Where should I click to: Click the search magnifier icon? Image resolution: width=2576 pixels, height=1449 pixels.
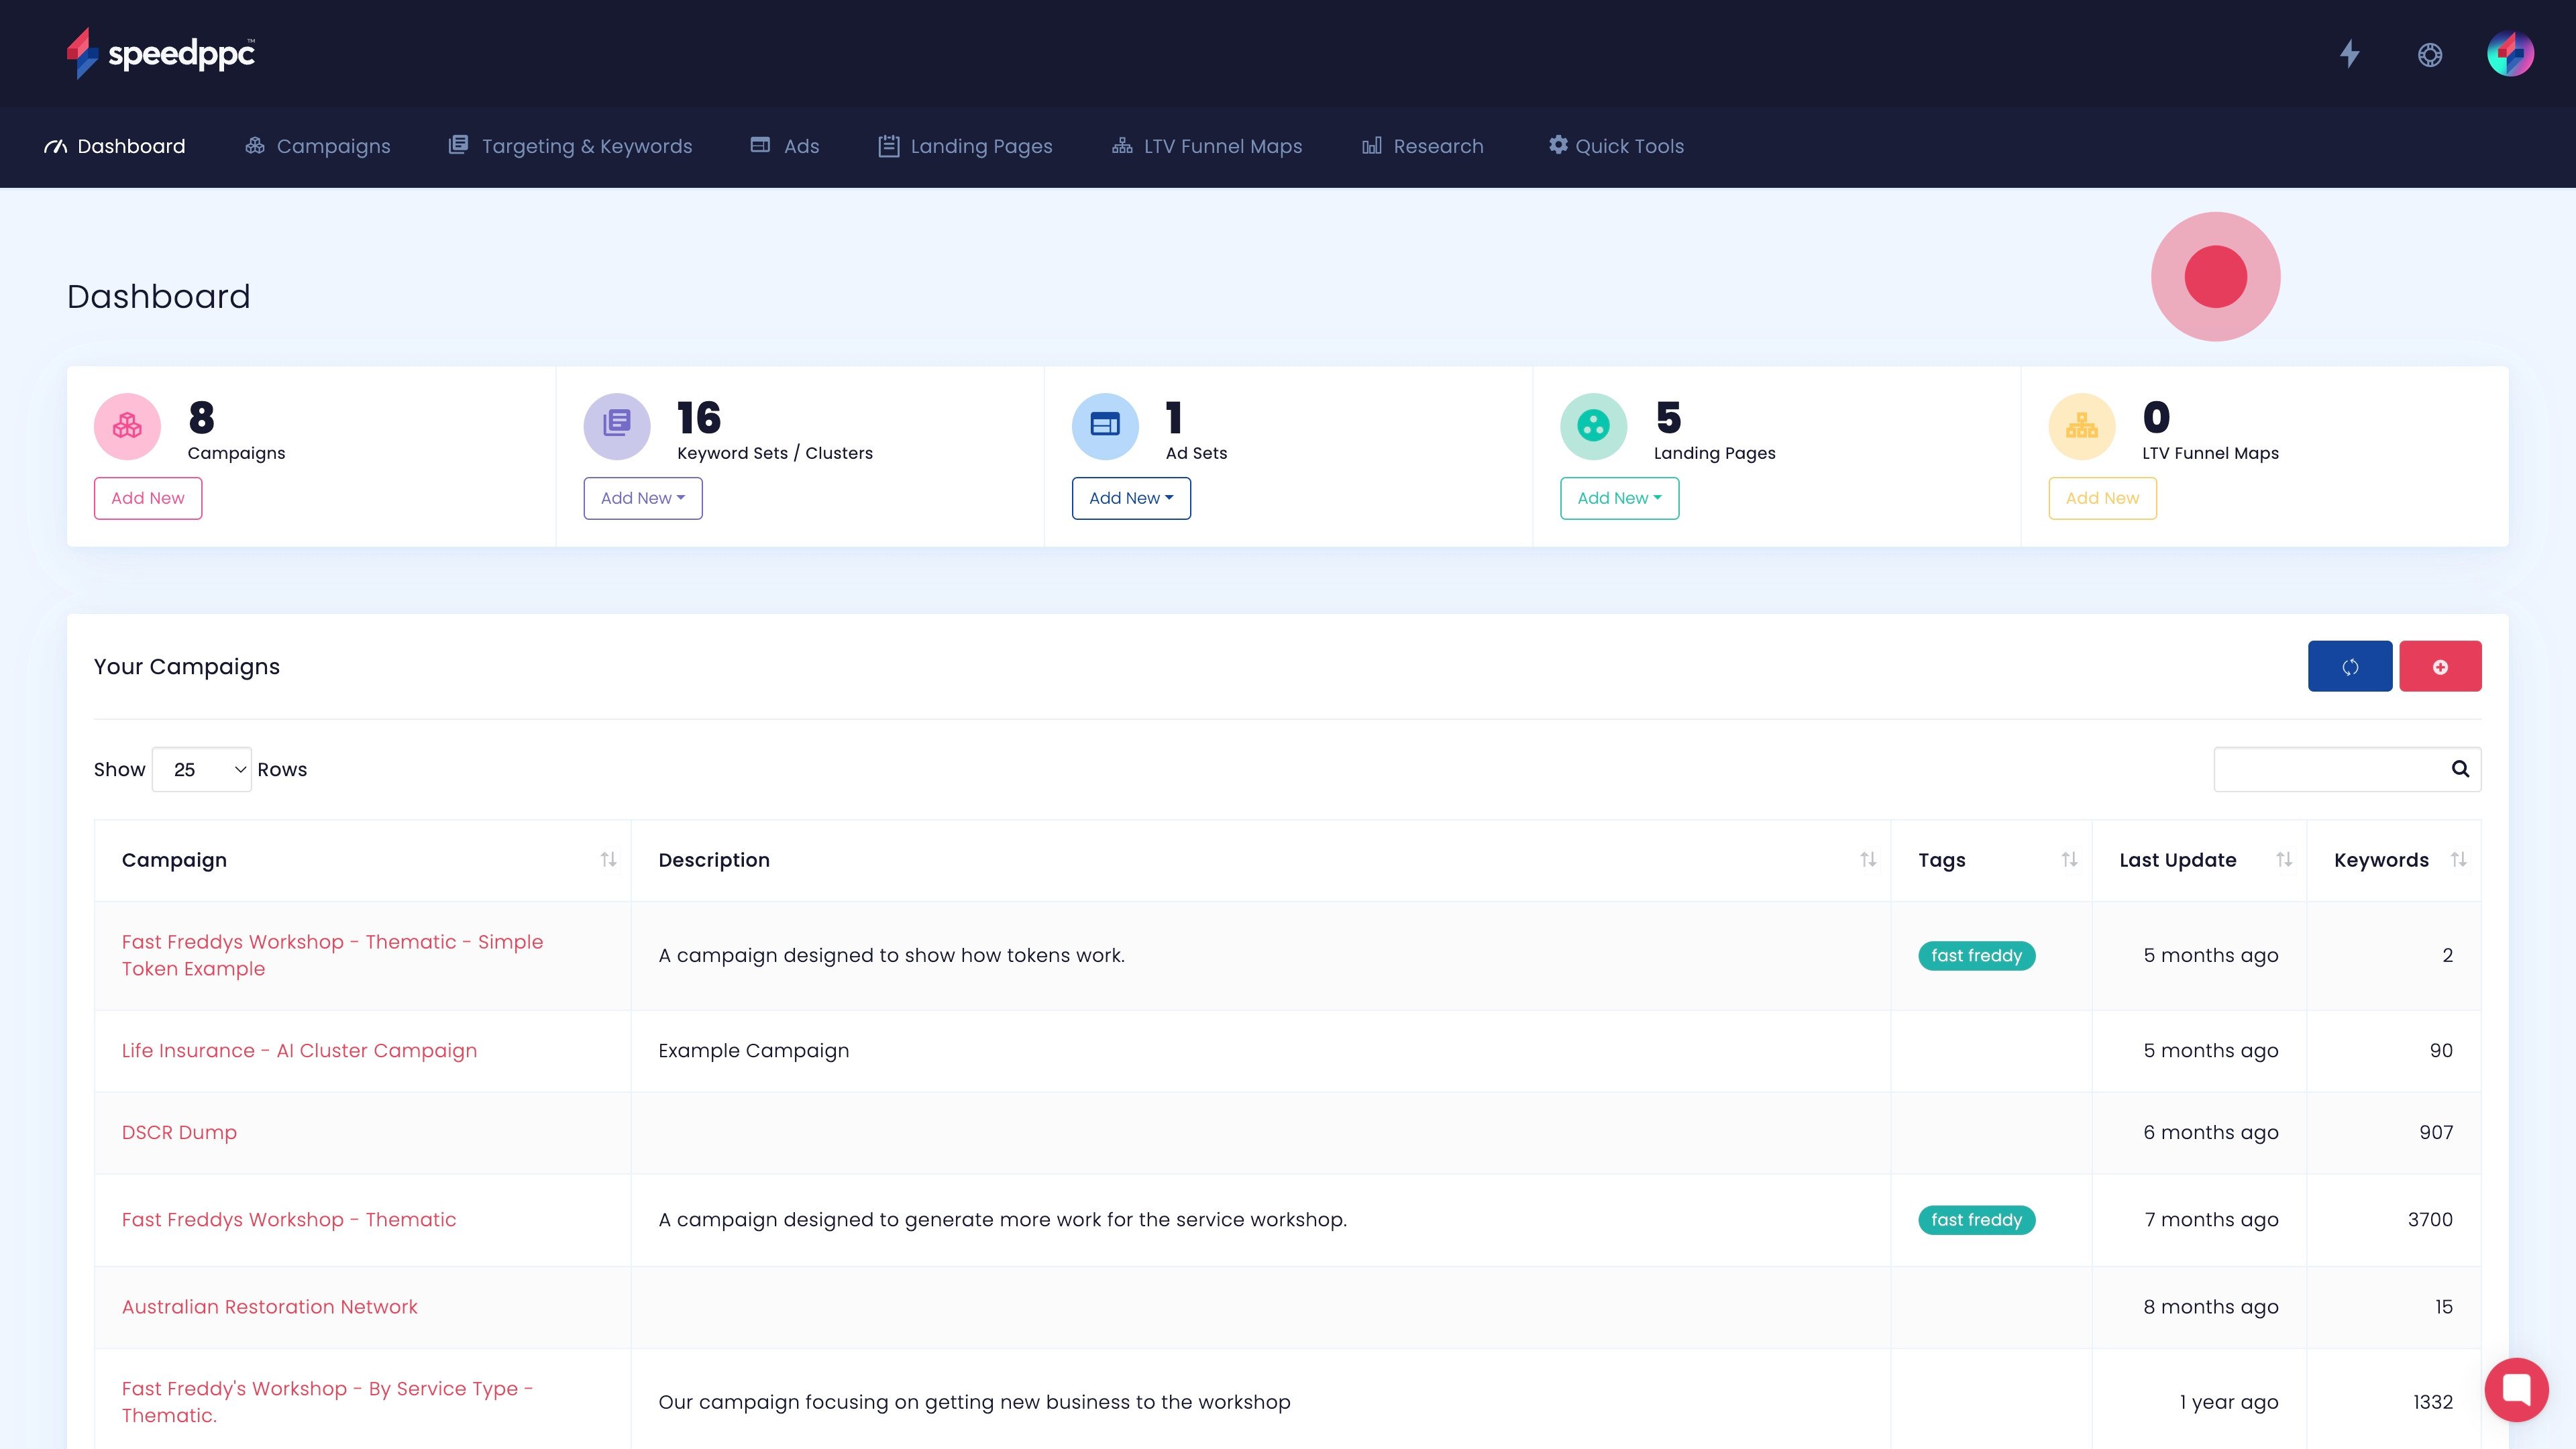coord(2460,769)
